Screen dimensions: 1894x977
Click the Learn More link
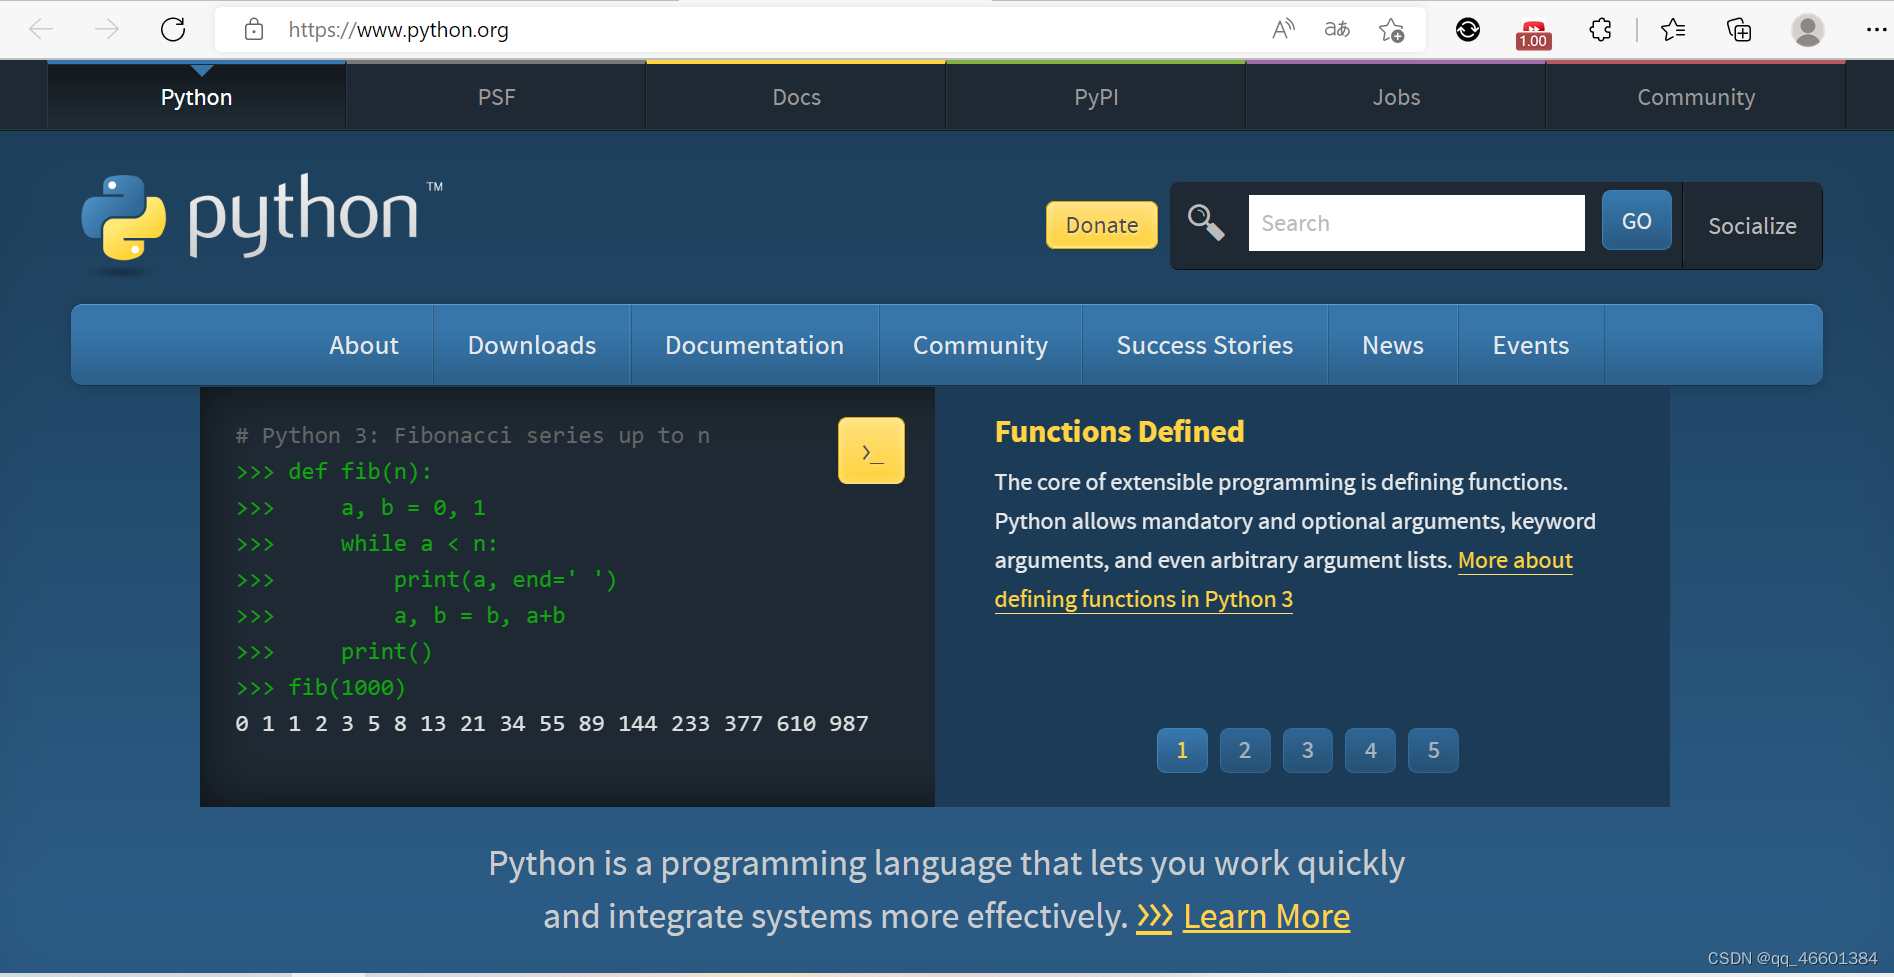coord(1266,916)
